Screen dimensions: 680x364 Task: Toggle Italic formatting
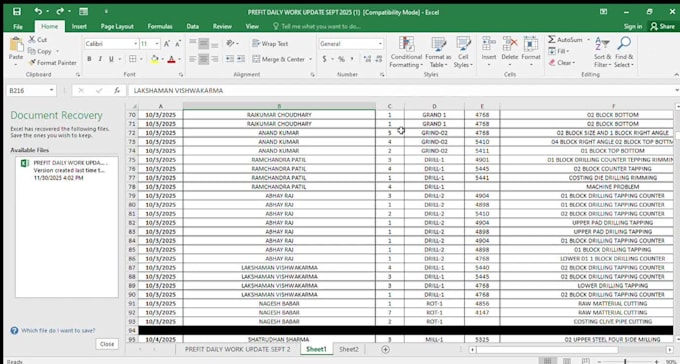100,59
